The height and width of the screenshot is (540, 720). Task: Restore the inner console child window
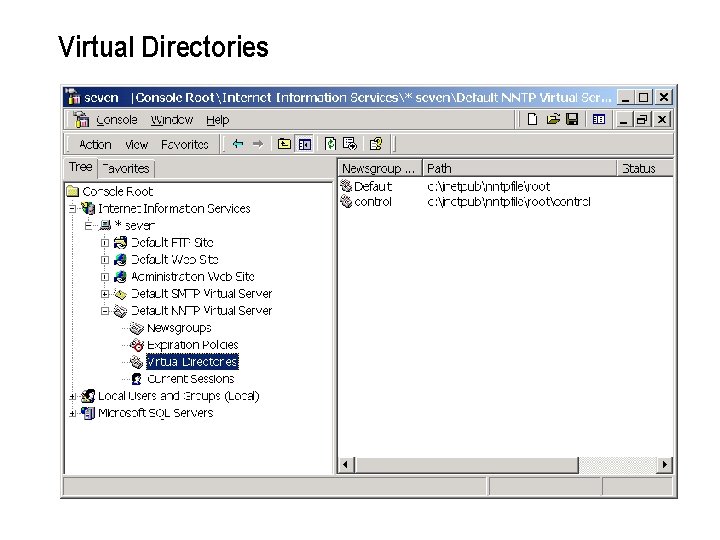(x=642, y=120)
